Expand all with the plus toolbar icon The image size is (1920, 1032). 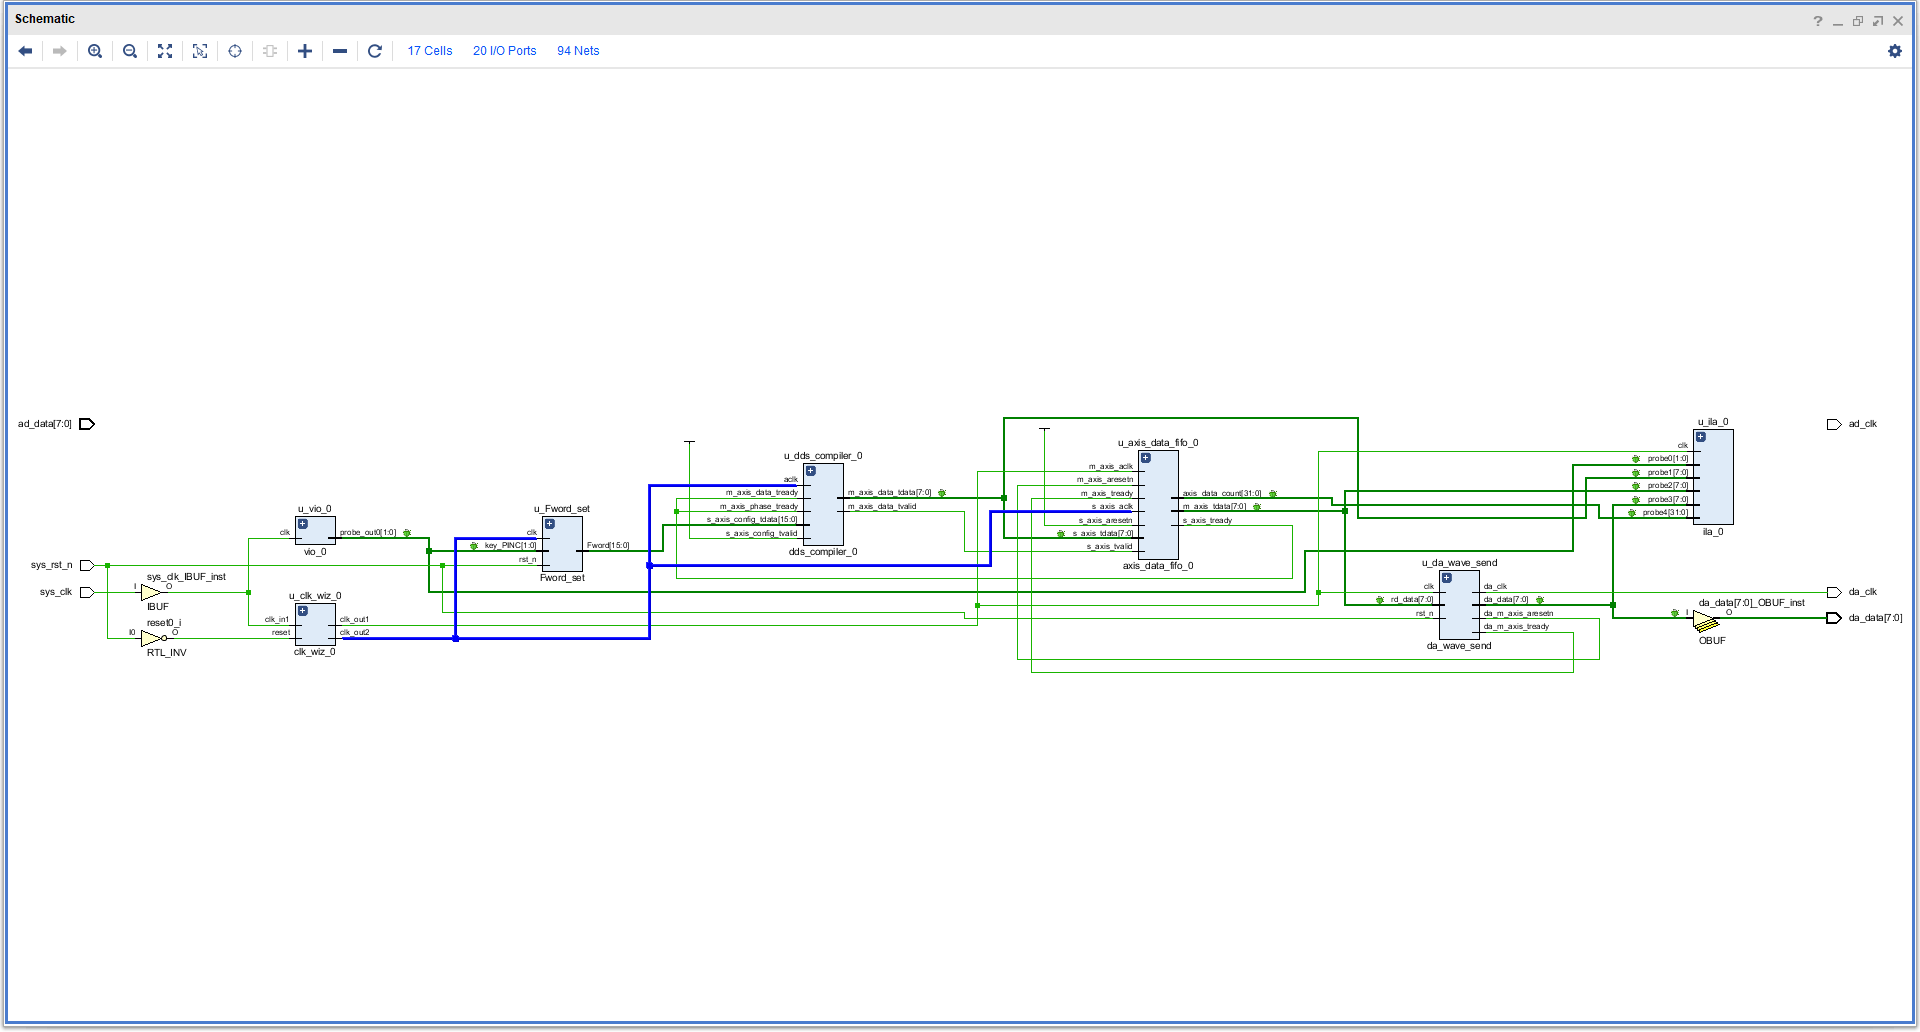[305, 51]
